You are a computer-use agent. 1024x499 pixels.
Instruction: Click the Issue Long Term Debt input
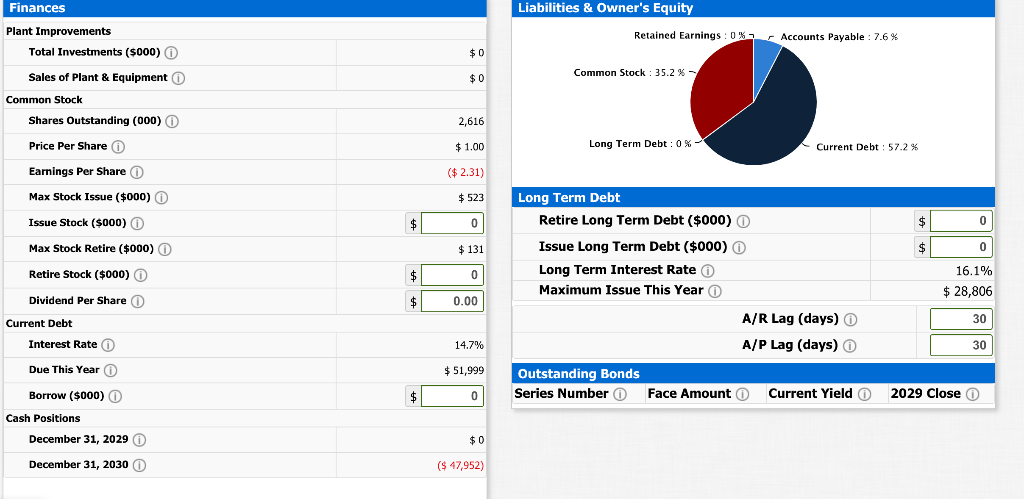961,247
